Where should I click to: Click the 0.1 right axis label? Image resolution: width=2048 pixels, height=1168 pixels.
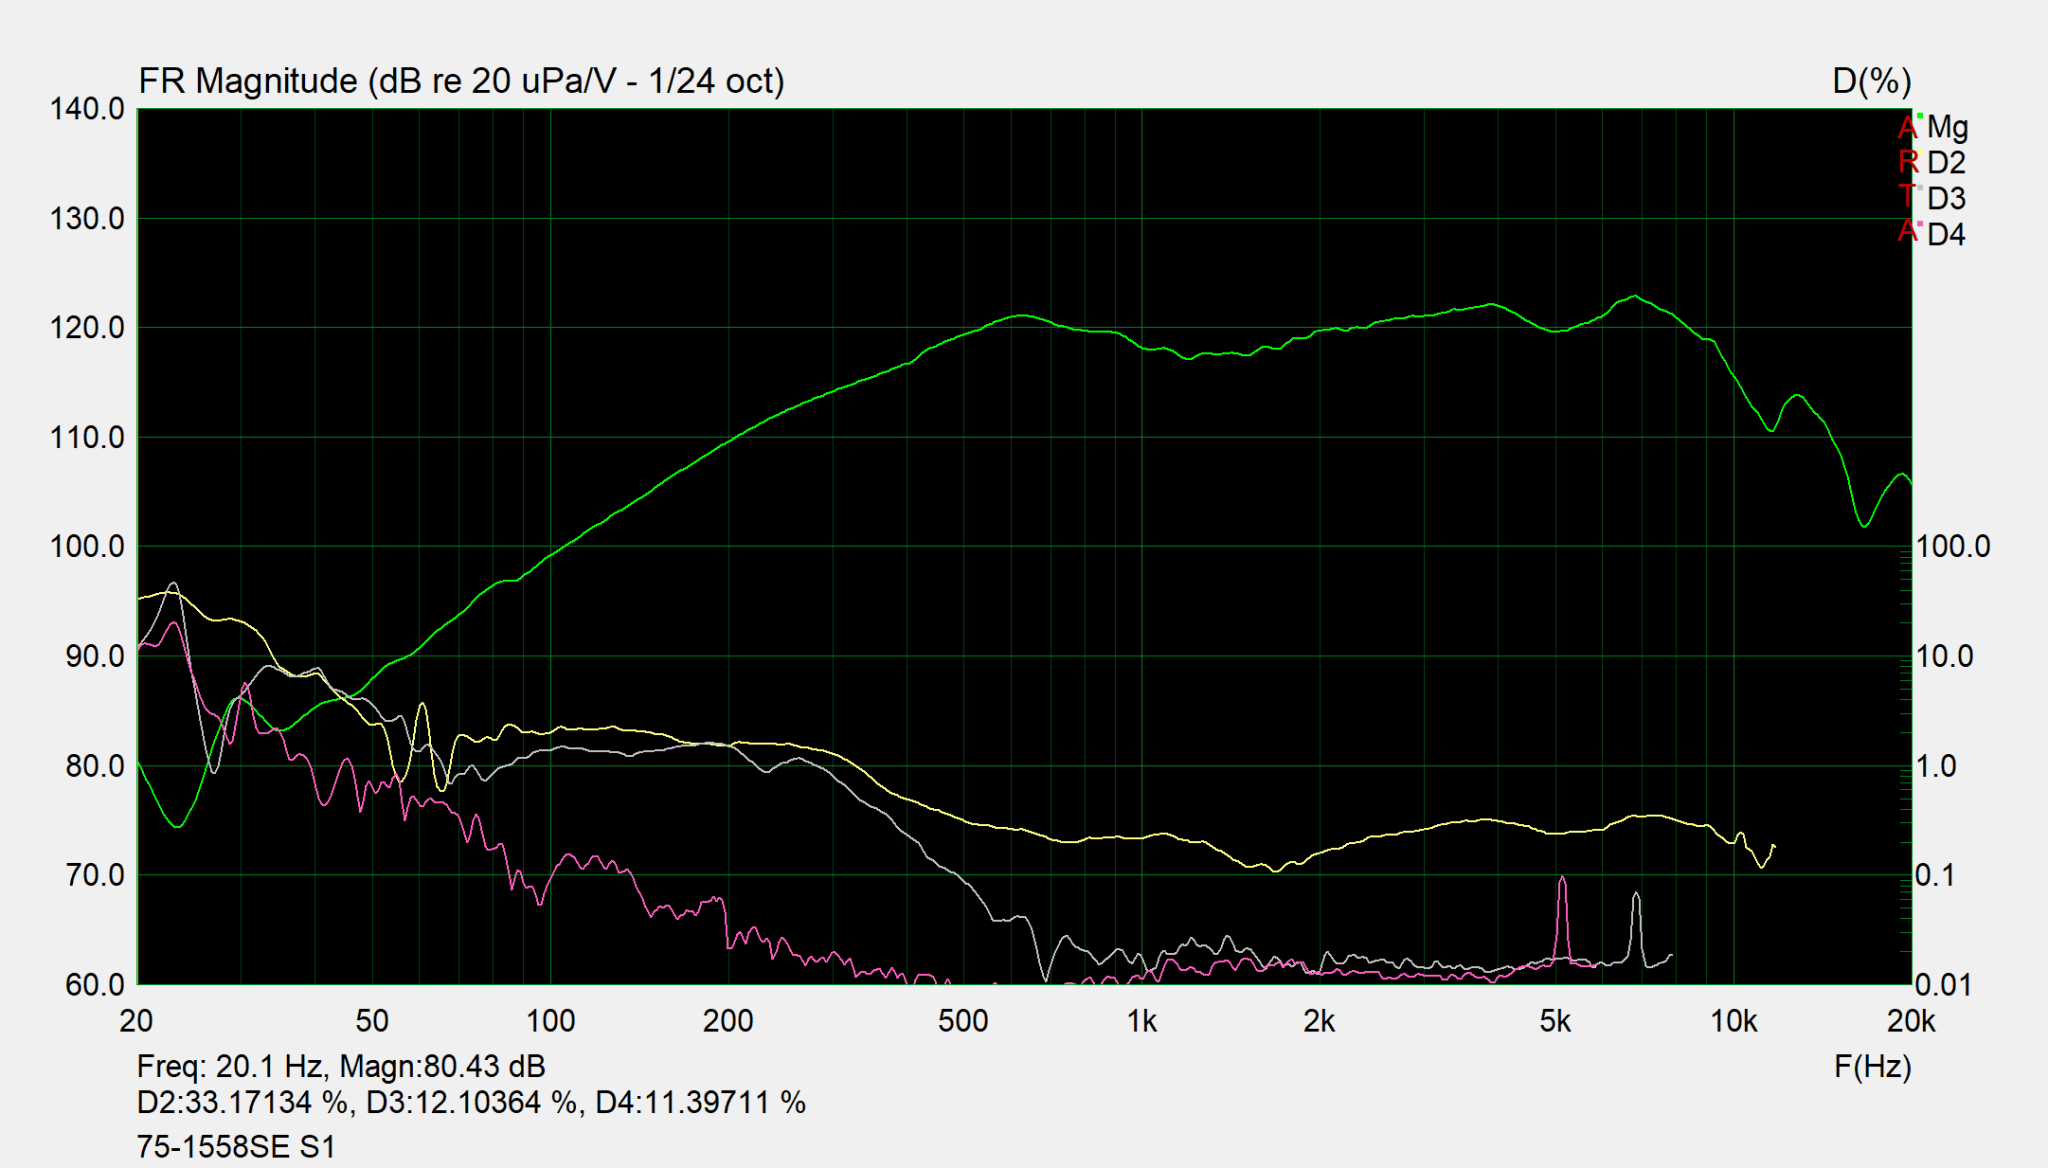point(1938,875)
